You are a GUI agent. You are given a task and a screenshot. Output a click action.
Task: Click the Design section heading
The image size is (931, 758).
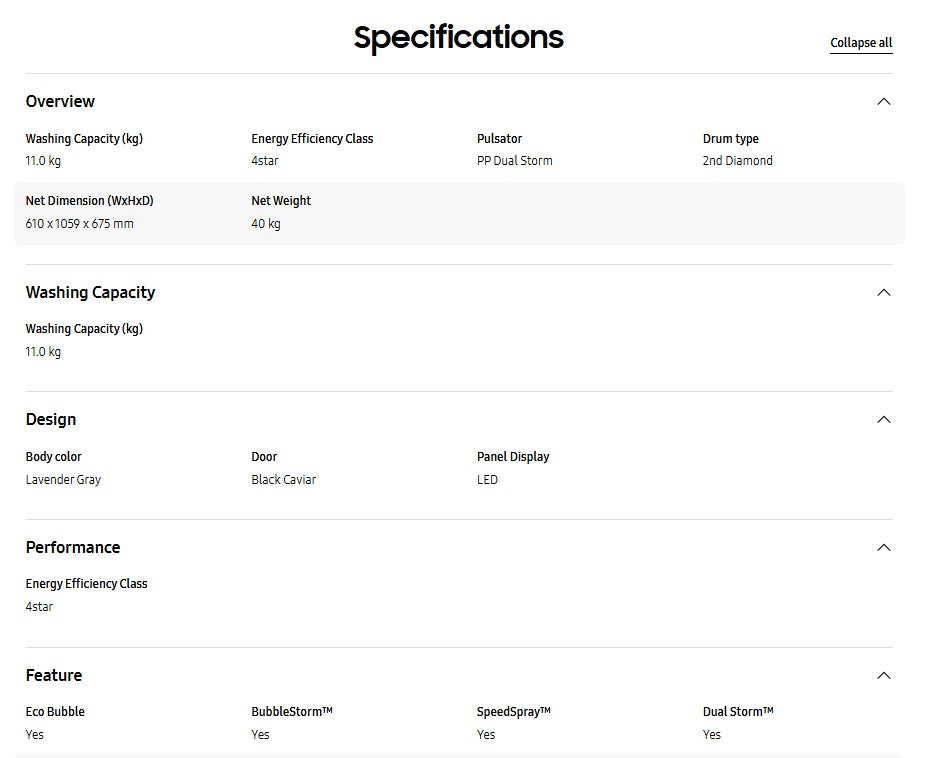tap(51, 419)
